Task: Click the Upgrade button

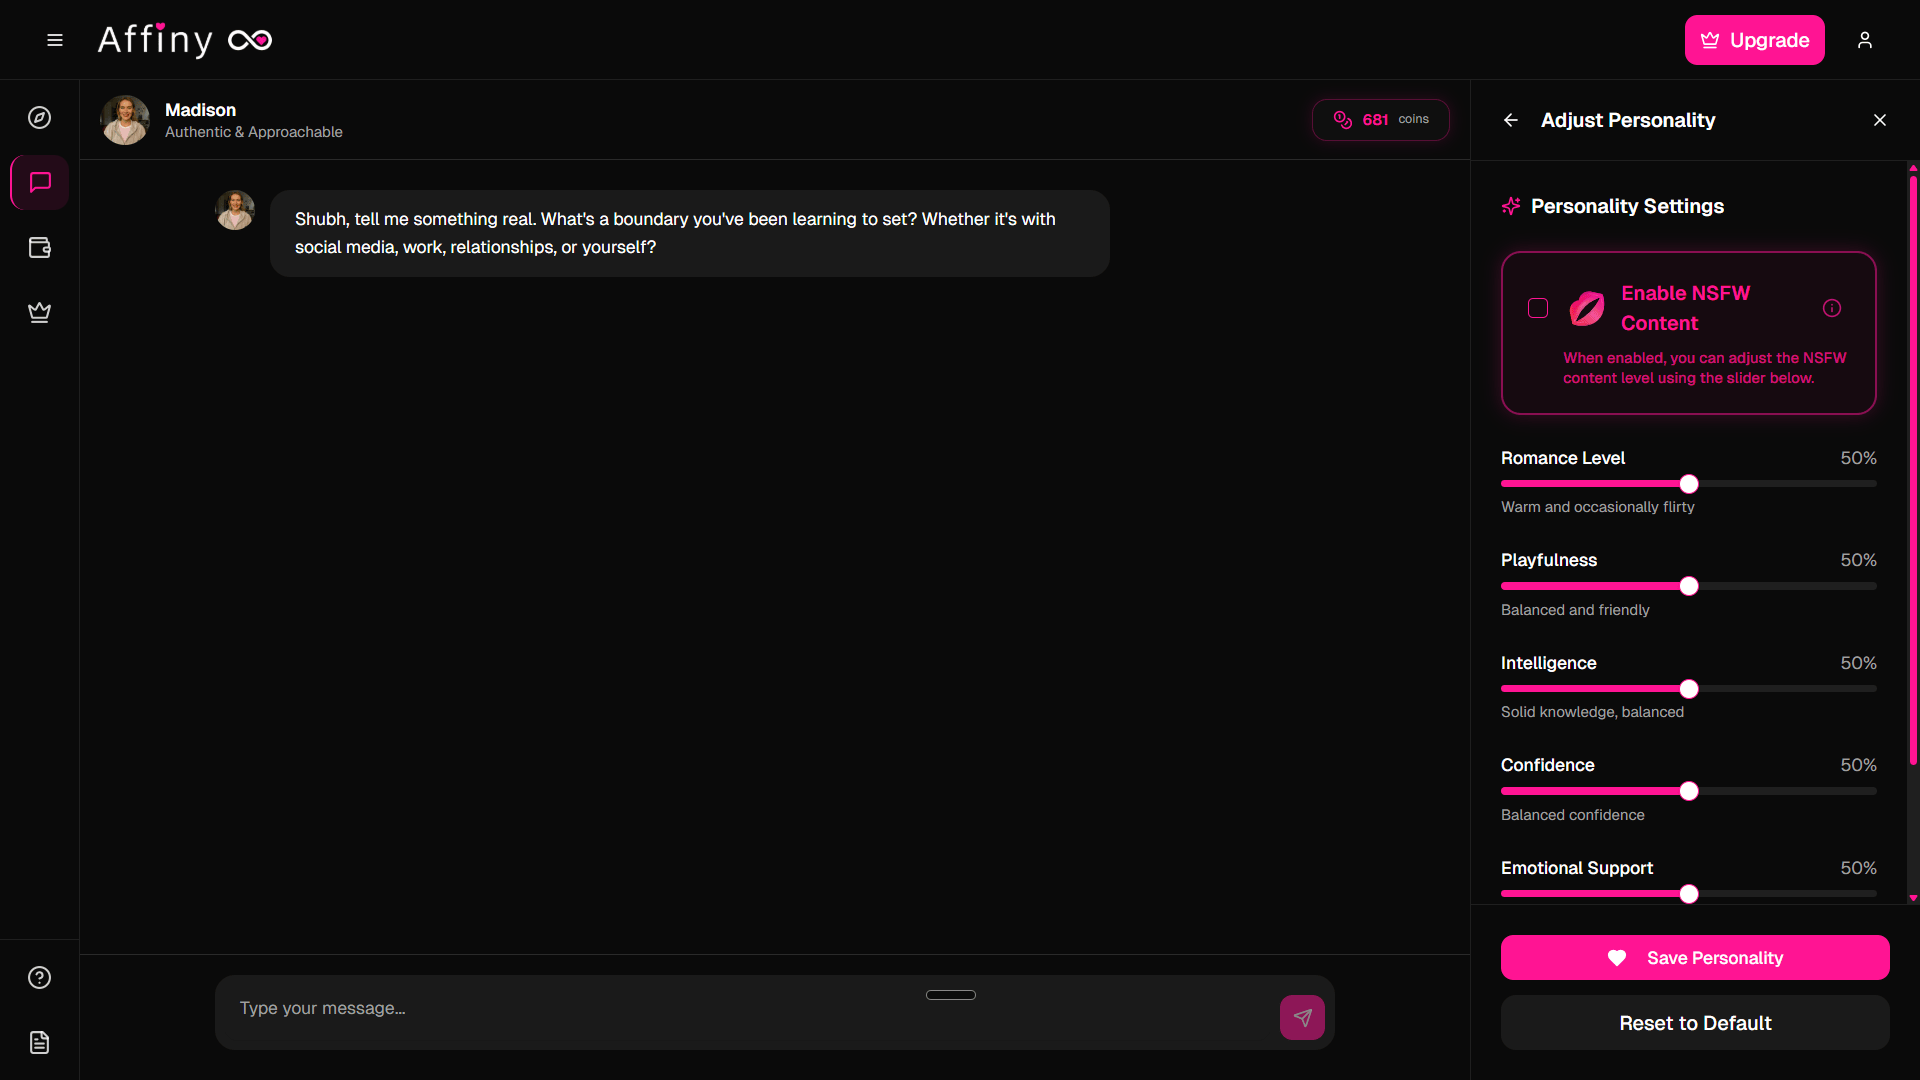Action: click(x=1755, y=40)
